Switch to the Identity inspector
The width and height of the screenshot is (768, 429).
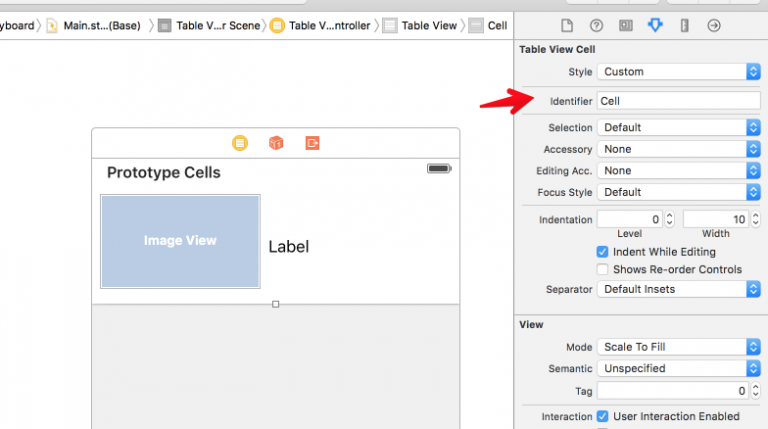[625, 26]
